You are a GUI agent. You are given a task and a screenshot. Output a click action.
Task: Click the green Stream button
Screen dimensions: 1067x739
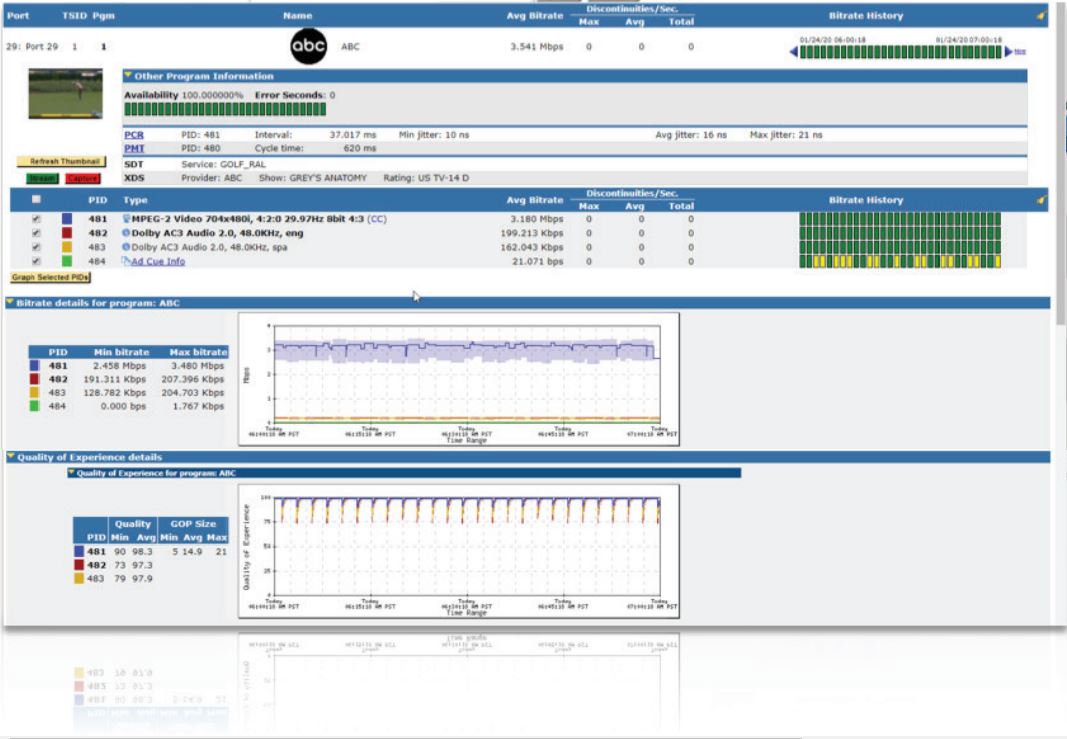pyautogui.click(x=42, y=178)
